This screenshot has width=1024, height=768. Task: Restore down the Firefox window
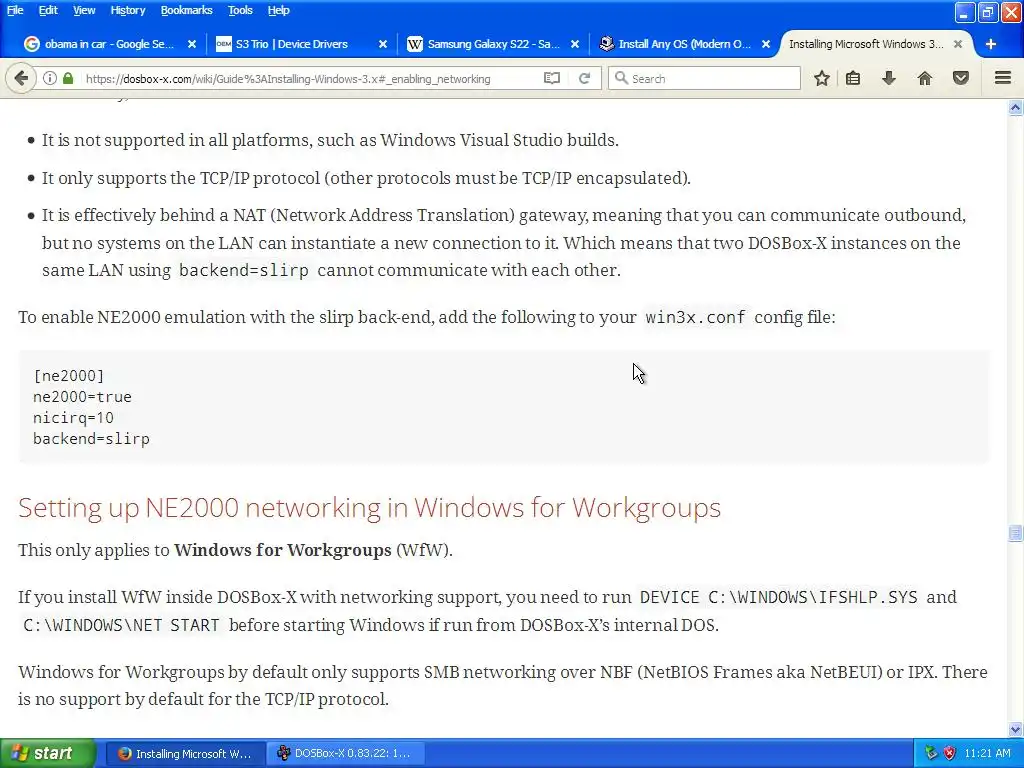point(987,12)
